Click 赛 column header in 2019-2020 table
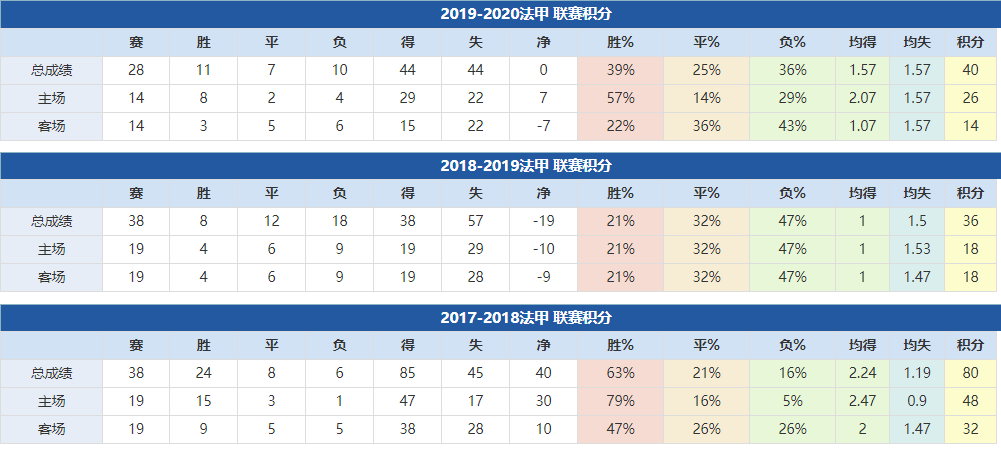 136,42
